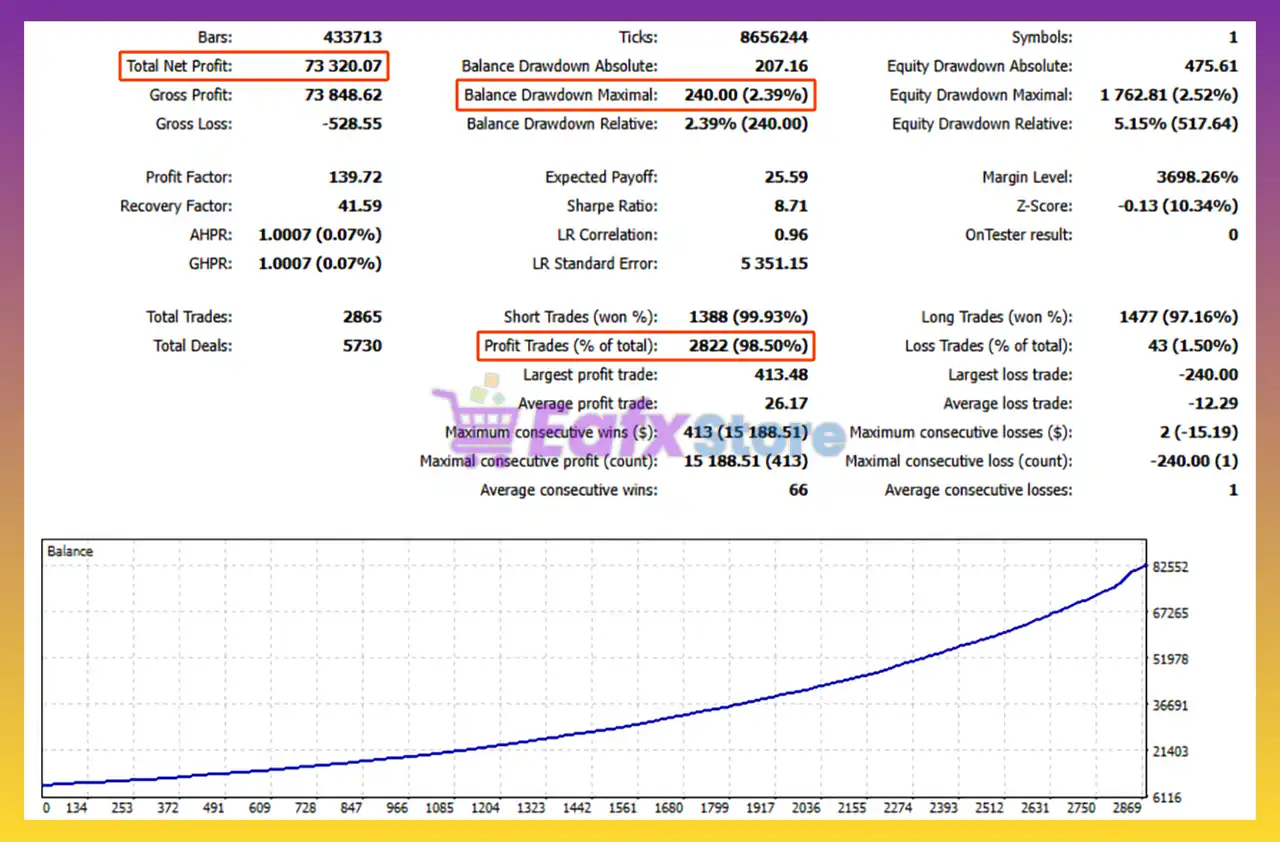The height and width of the screenshot is (842, 1280).
Task: Click the 1442 tick on chart's horizontal axis
Action: [x=575, y=808]
